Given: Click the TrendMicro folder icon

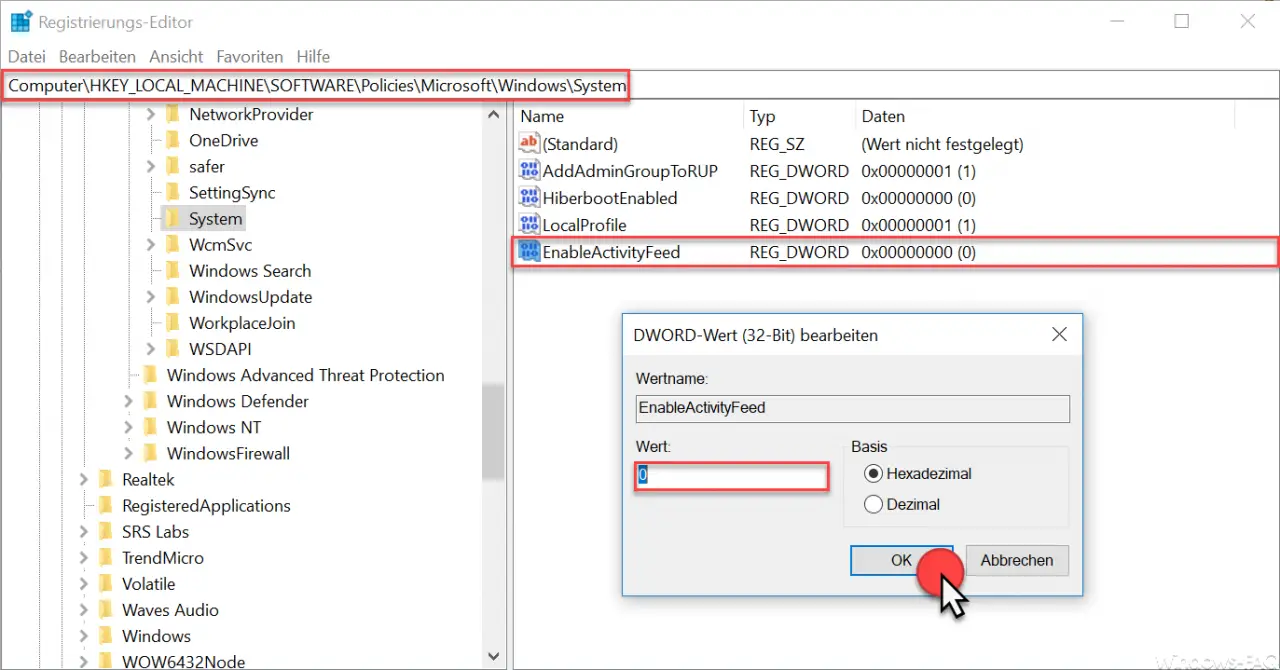Looking at the screenshot, I should [106, 557].
